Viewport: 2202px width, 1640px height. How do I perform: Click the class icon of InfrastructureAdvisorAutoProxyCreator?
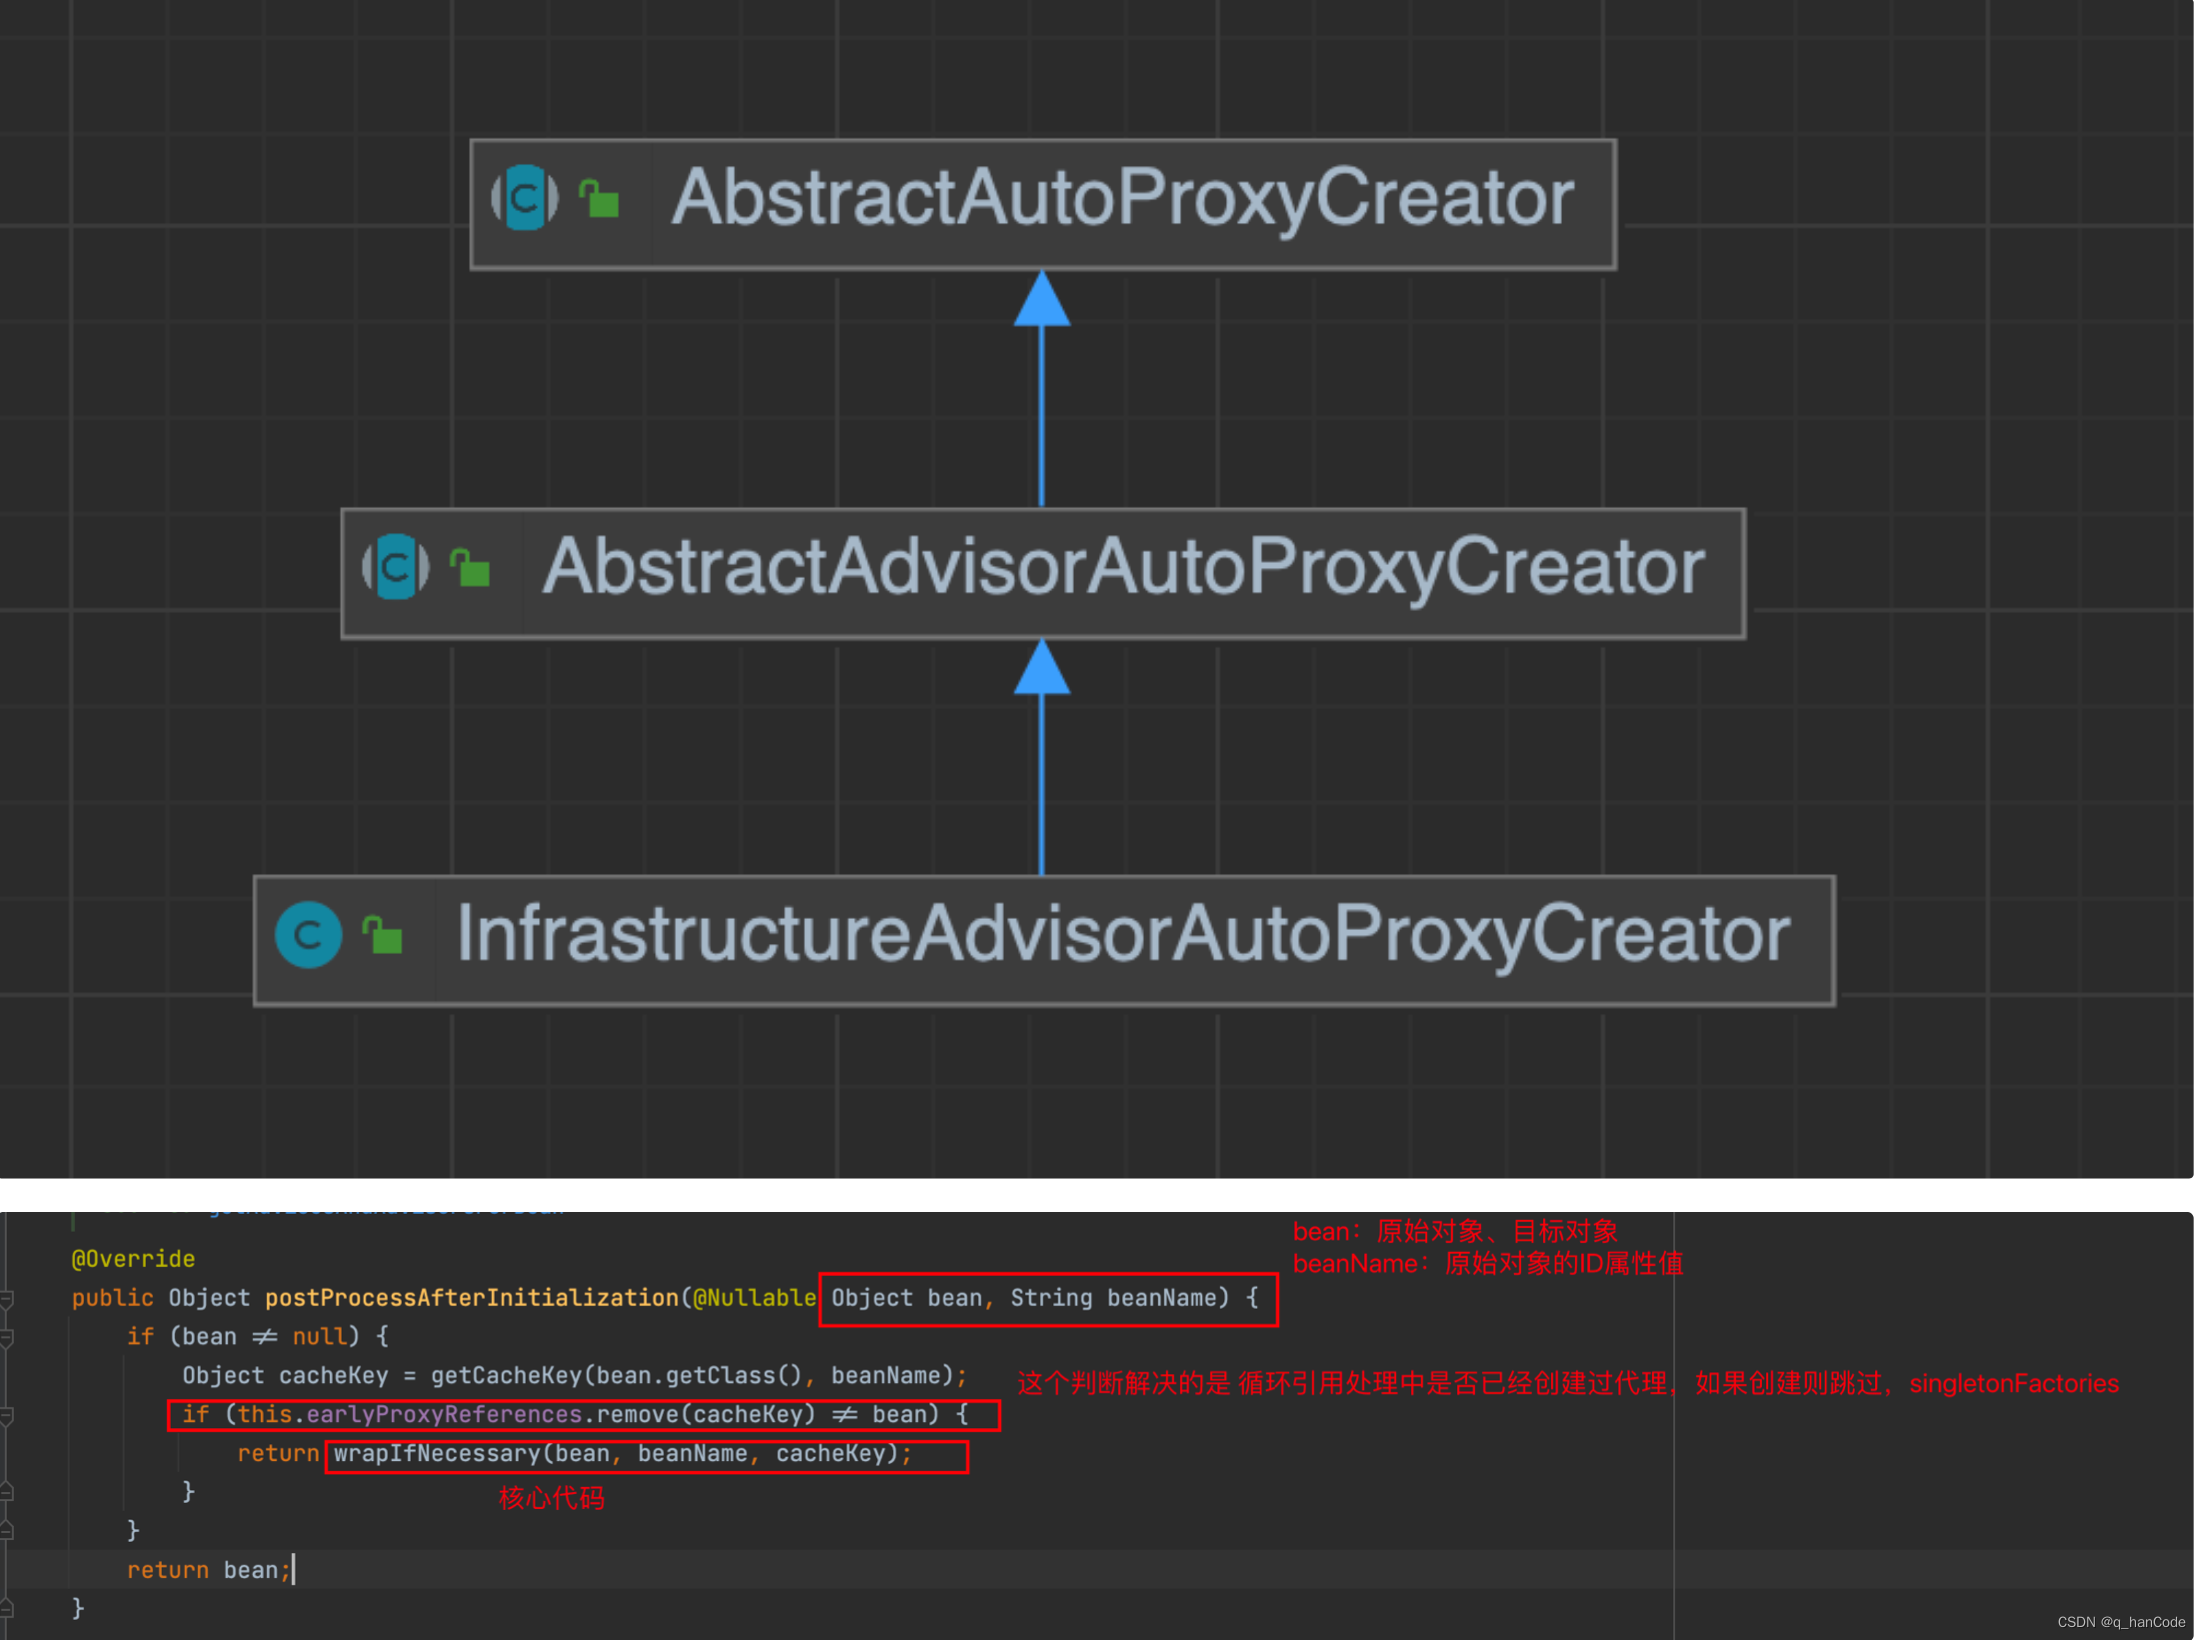[x=309, y=935]
